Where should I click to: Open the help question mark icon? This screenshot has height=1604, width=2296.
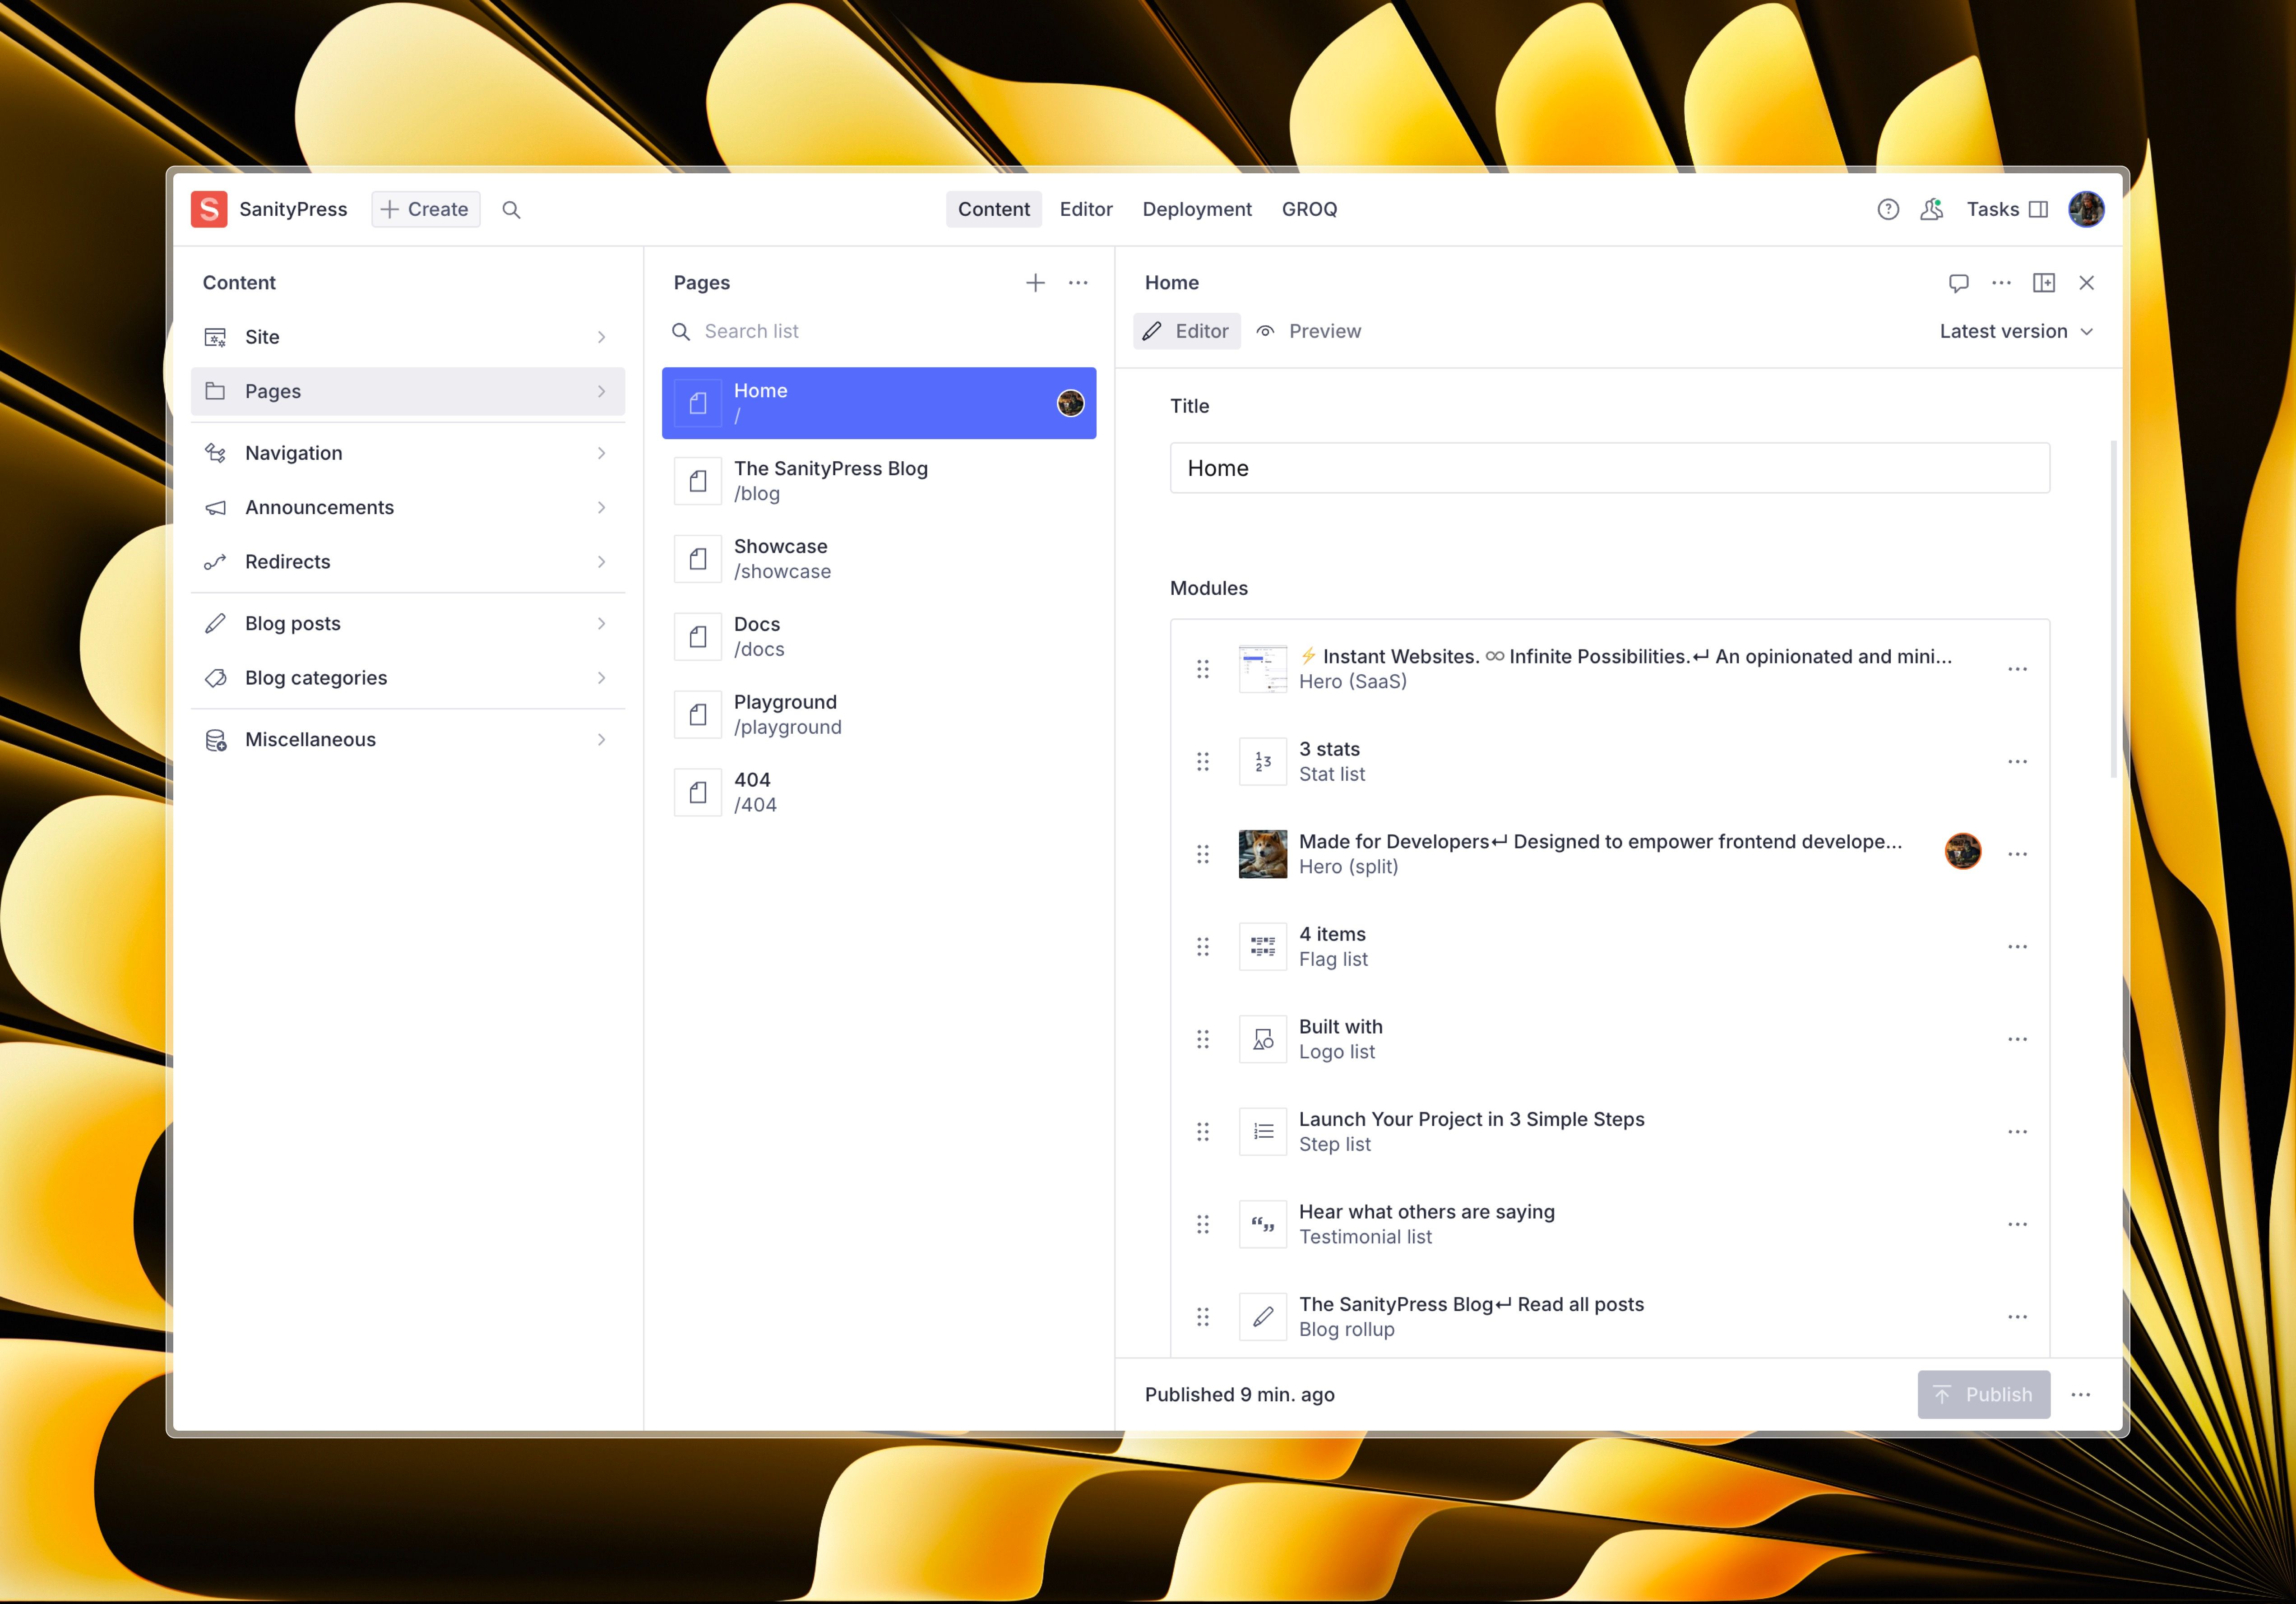point(1887,209)
